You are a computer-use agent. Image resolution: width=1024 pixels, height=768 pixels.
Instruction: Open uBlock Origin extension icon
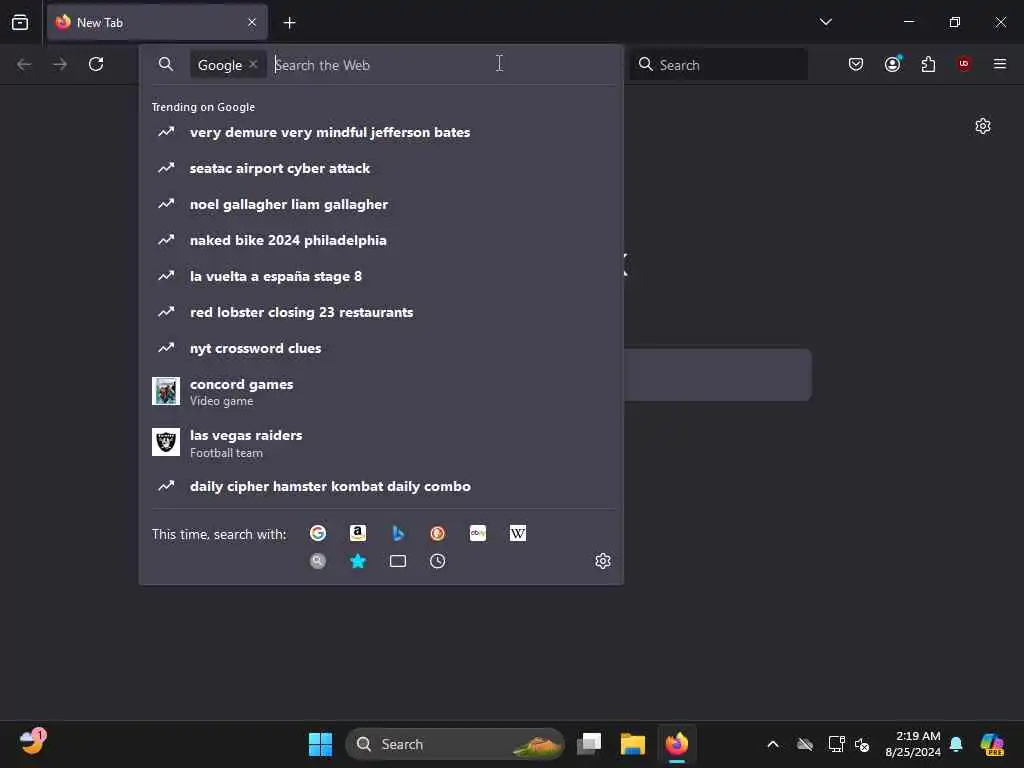coord(964,64)
